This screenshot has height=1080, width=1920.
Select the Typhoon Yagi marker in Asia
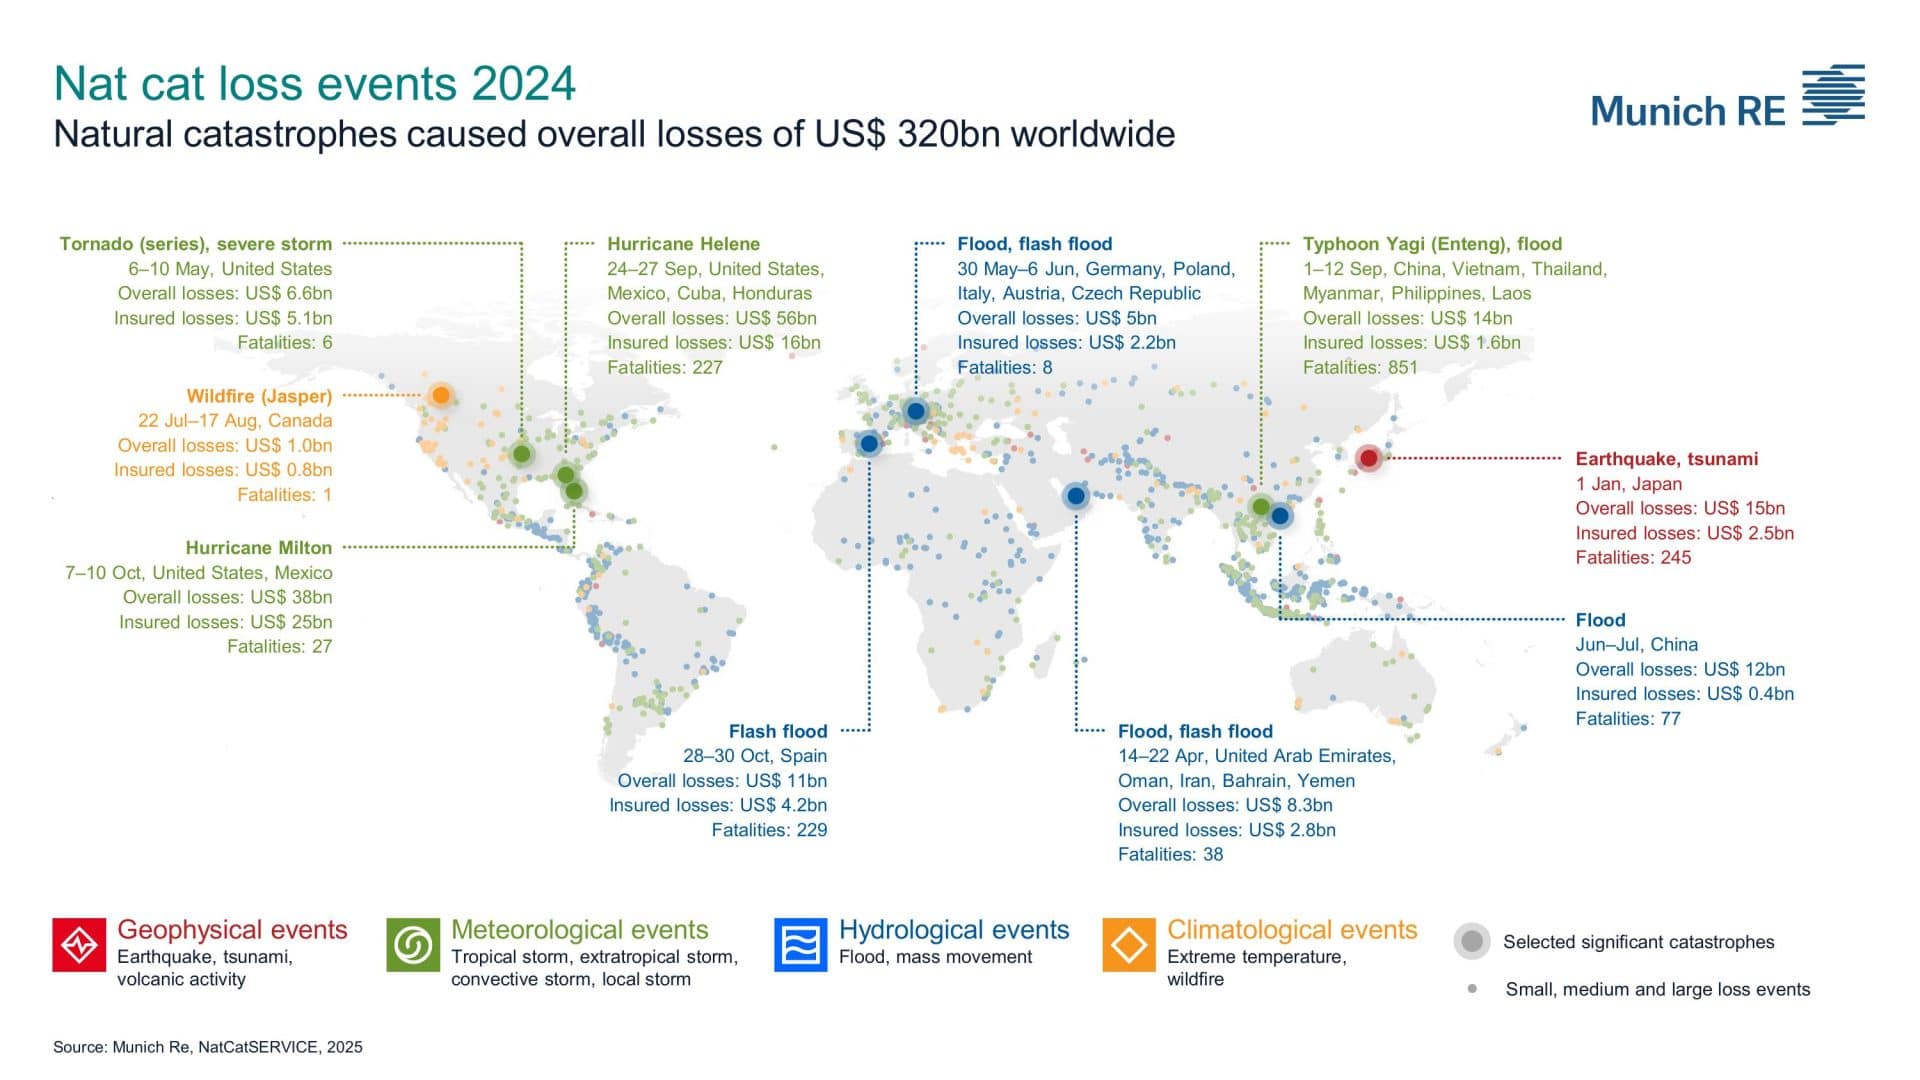[x=1262, y=505]
